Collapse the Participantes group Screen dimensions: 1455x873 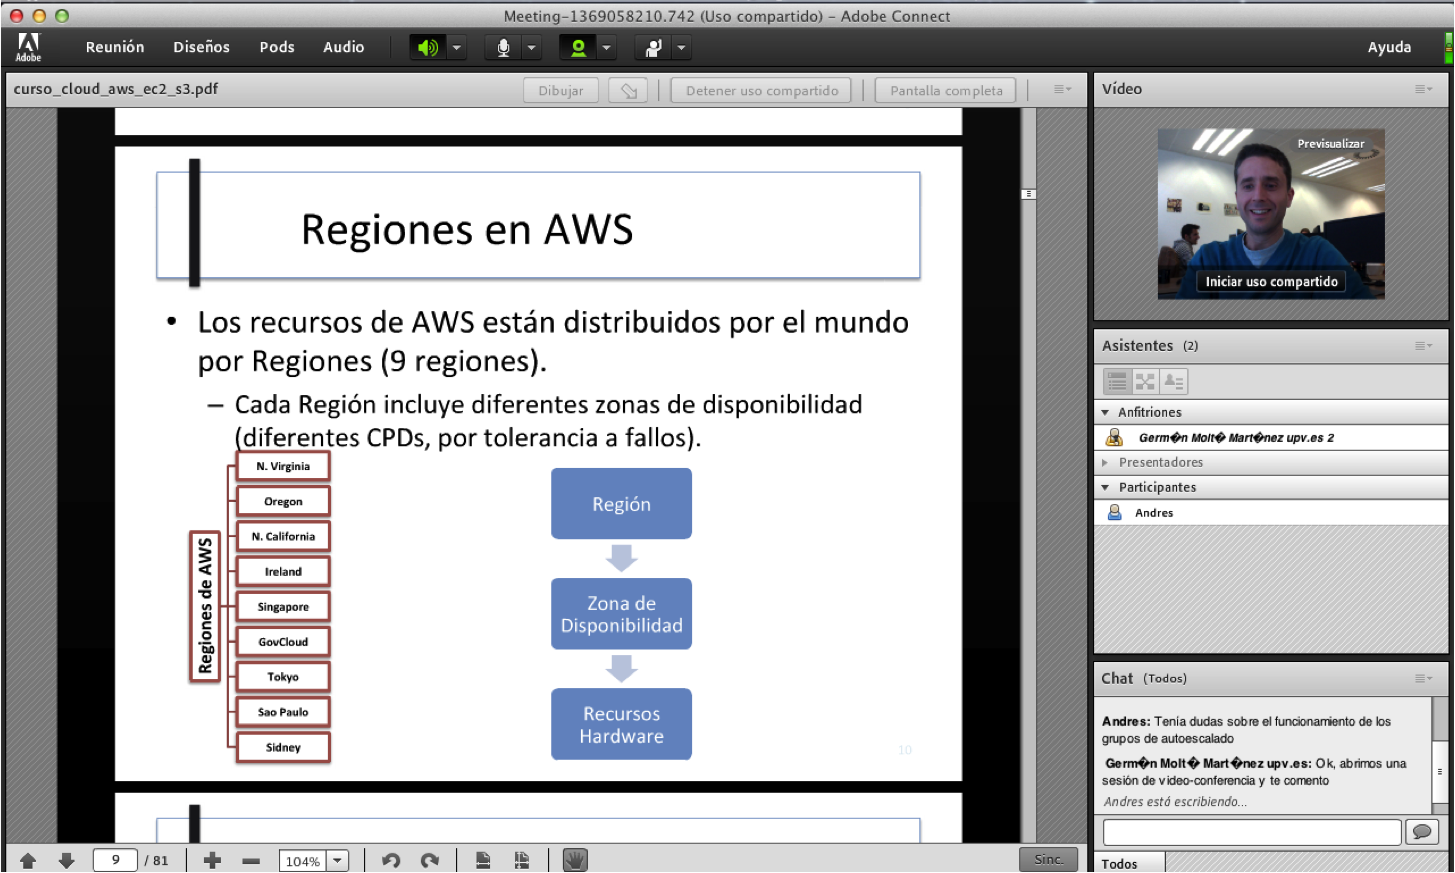1105,487
